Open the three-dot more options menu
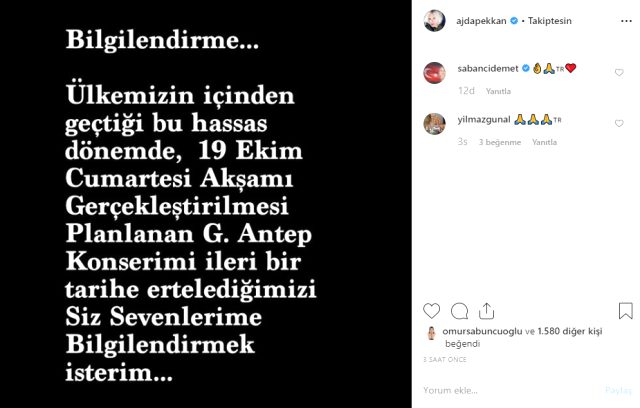This screenshot has width=640, height=408. 626,21
